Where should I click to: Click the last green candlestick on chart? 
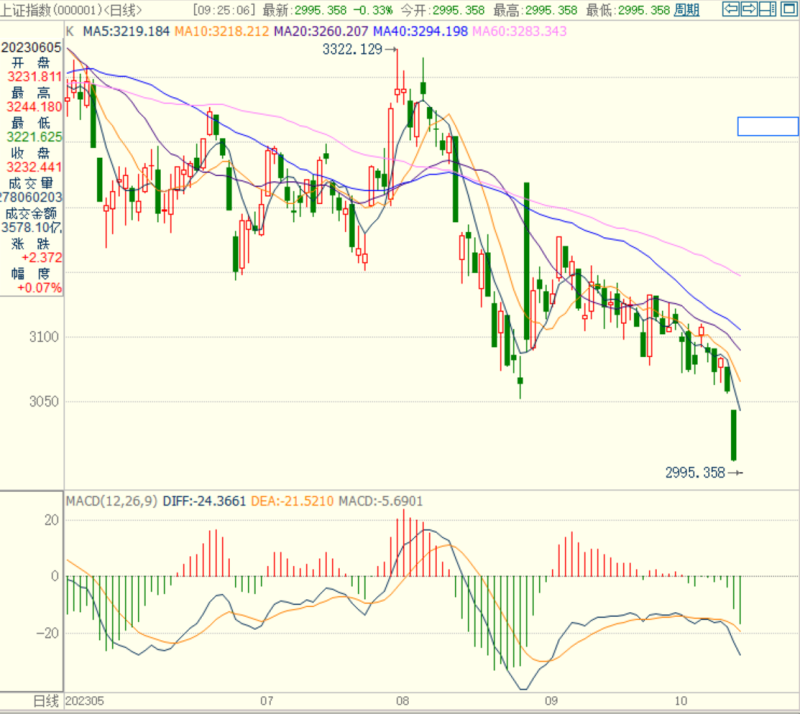(x=733, y=435)
